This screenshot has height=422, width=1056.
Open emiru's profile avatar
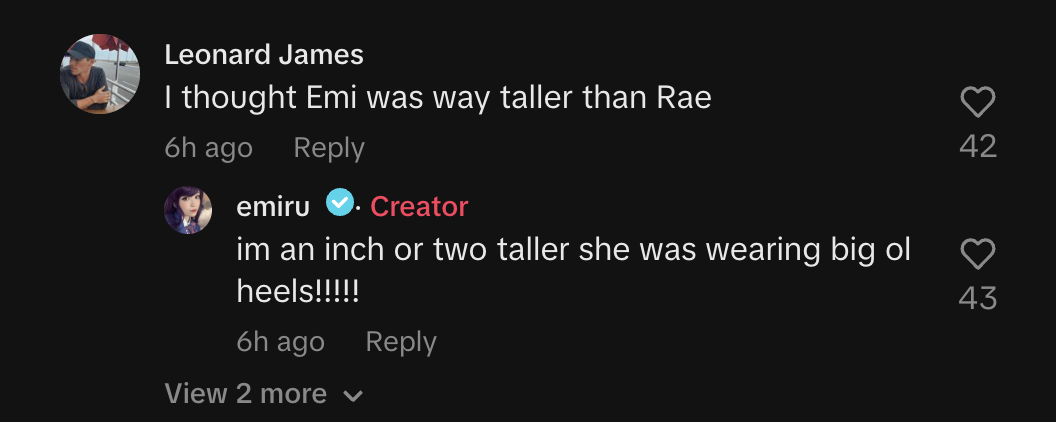tap(188, 210)
